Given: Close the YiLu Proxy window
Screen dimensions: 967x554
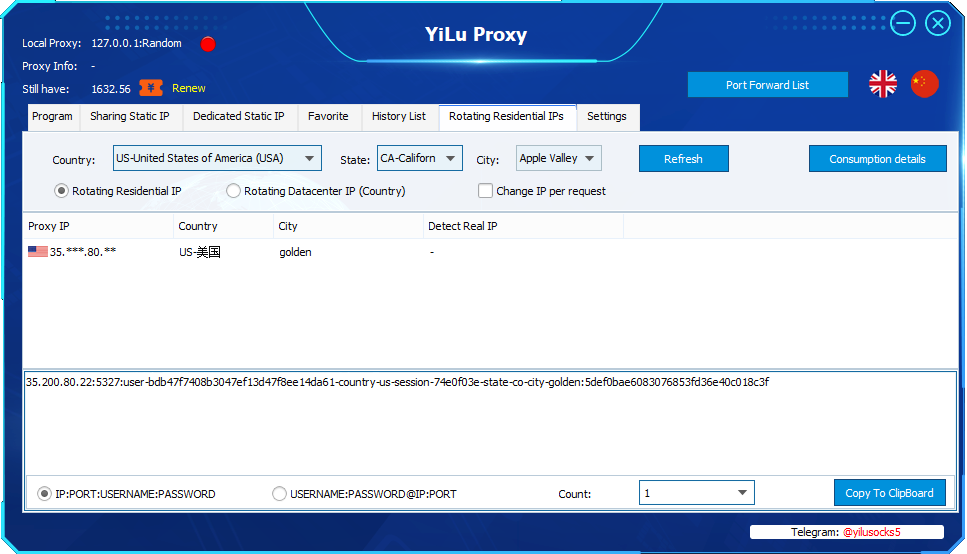Looking at the screenshot, I should 938,23.
